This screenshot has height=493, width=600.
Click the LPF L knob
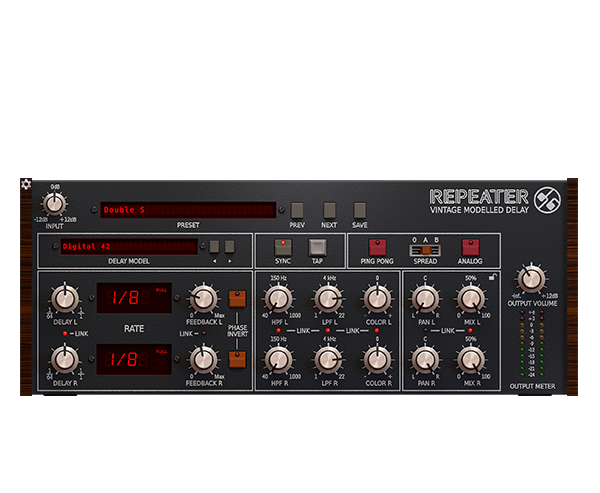(328, 299)
